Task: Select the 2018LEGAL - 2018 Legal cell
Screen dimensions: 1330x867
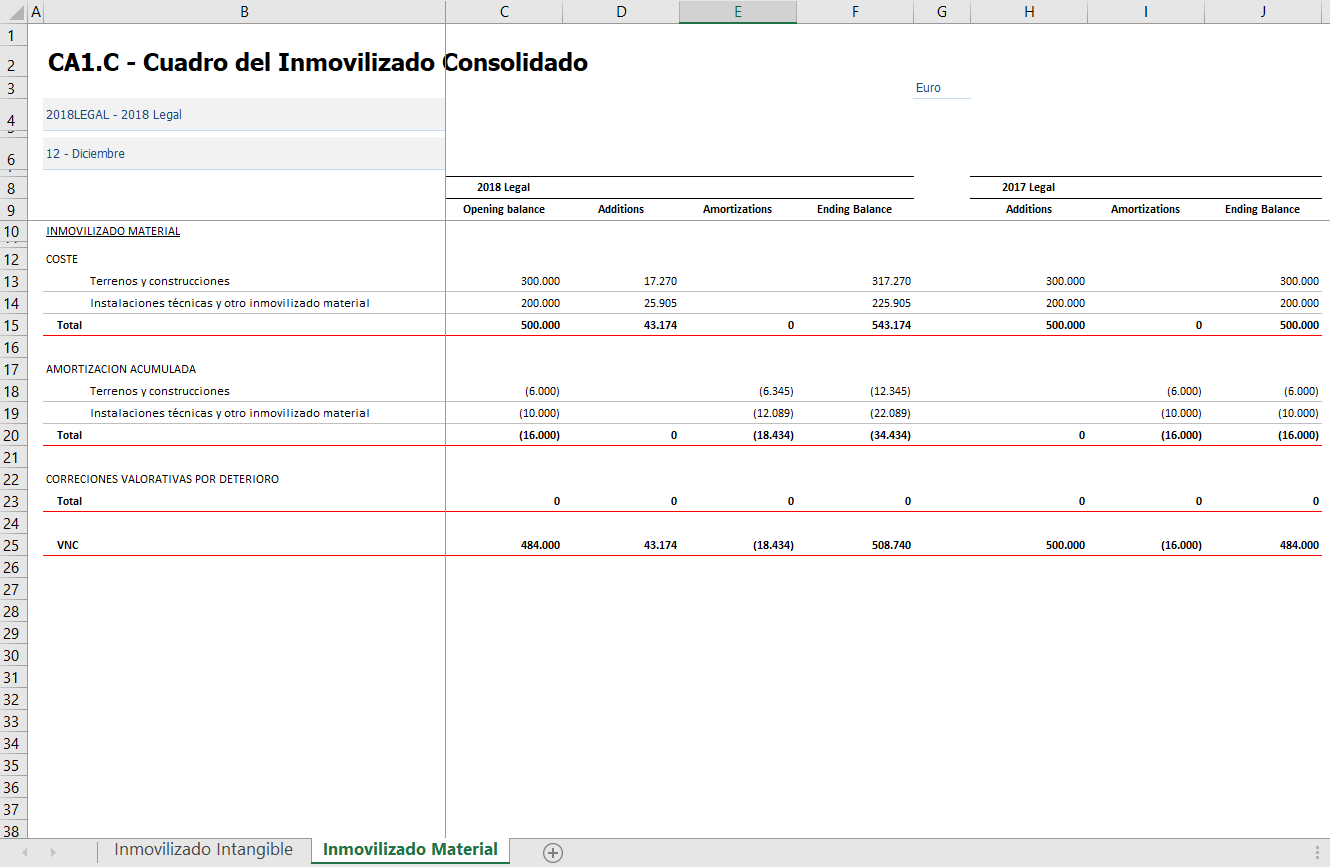Action: pyautogui.click(x=243, y=115)
